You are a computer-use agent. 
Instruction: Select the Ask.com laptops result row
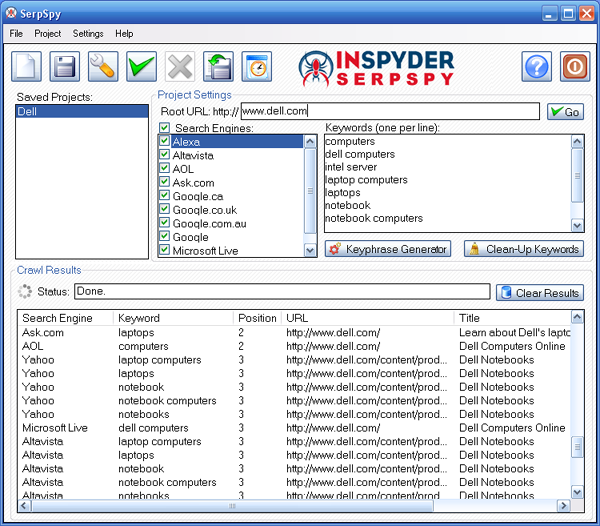[x=294, y=332]
